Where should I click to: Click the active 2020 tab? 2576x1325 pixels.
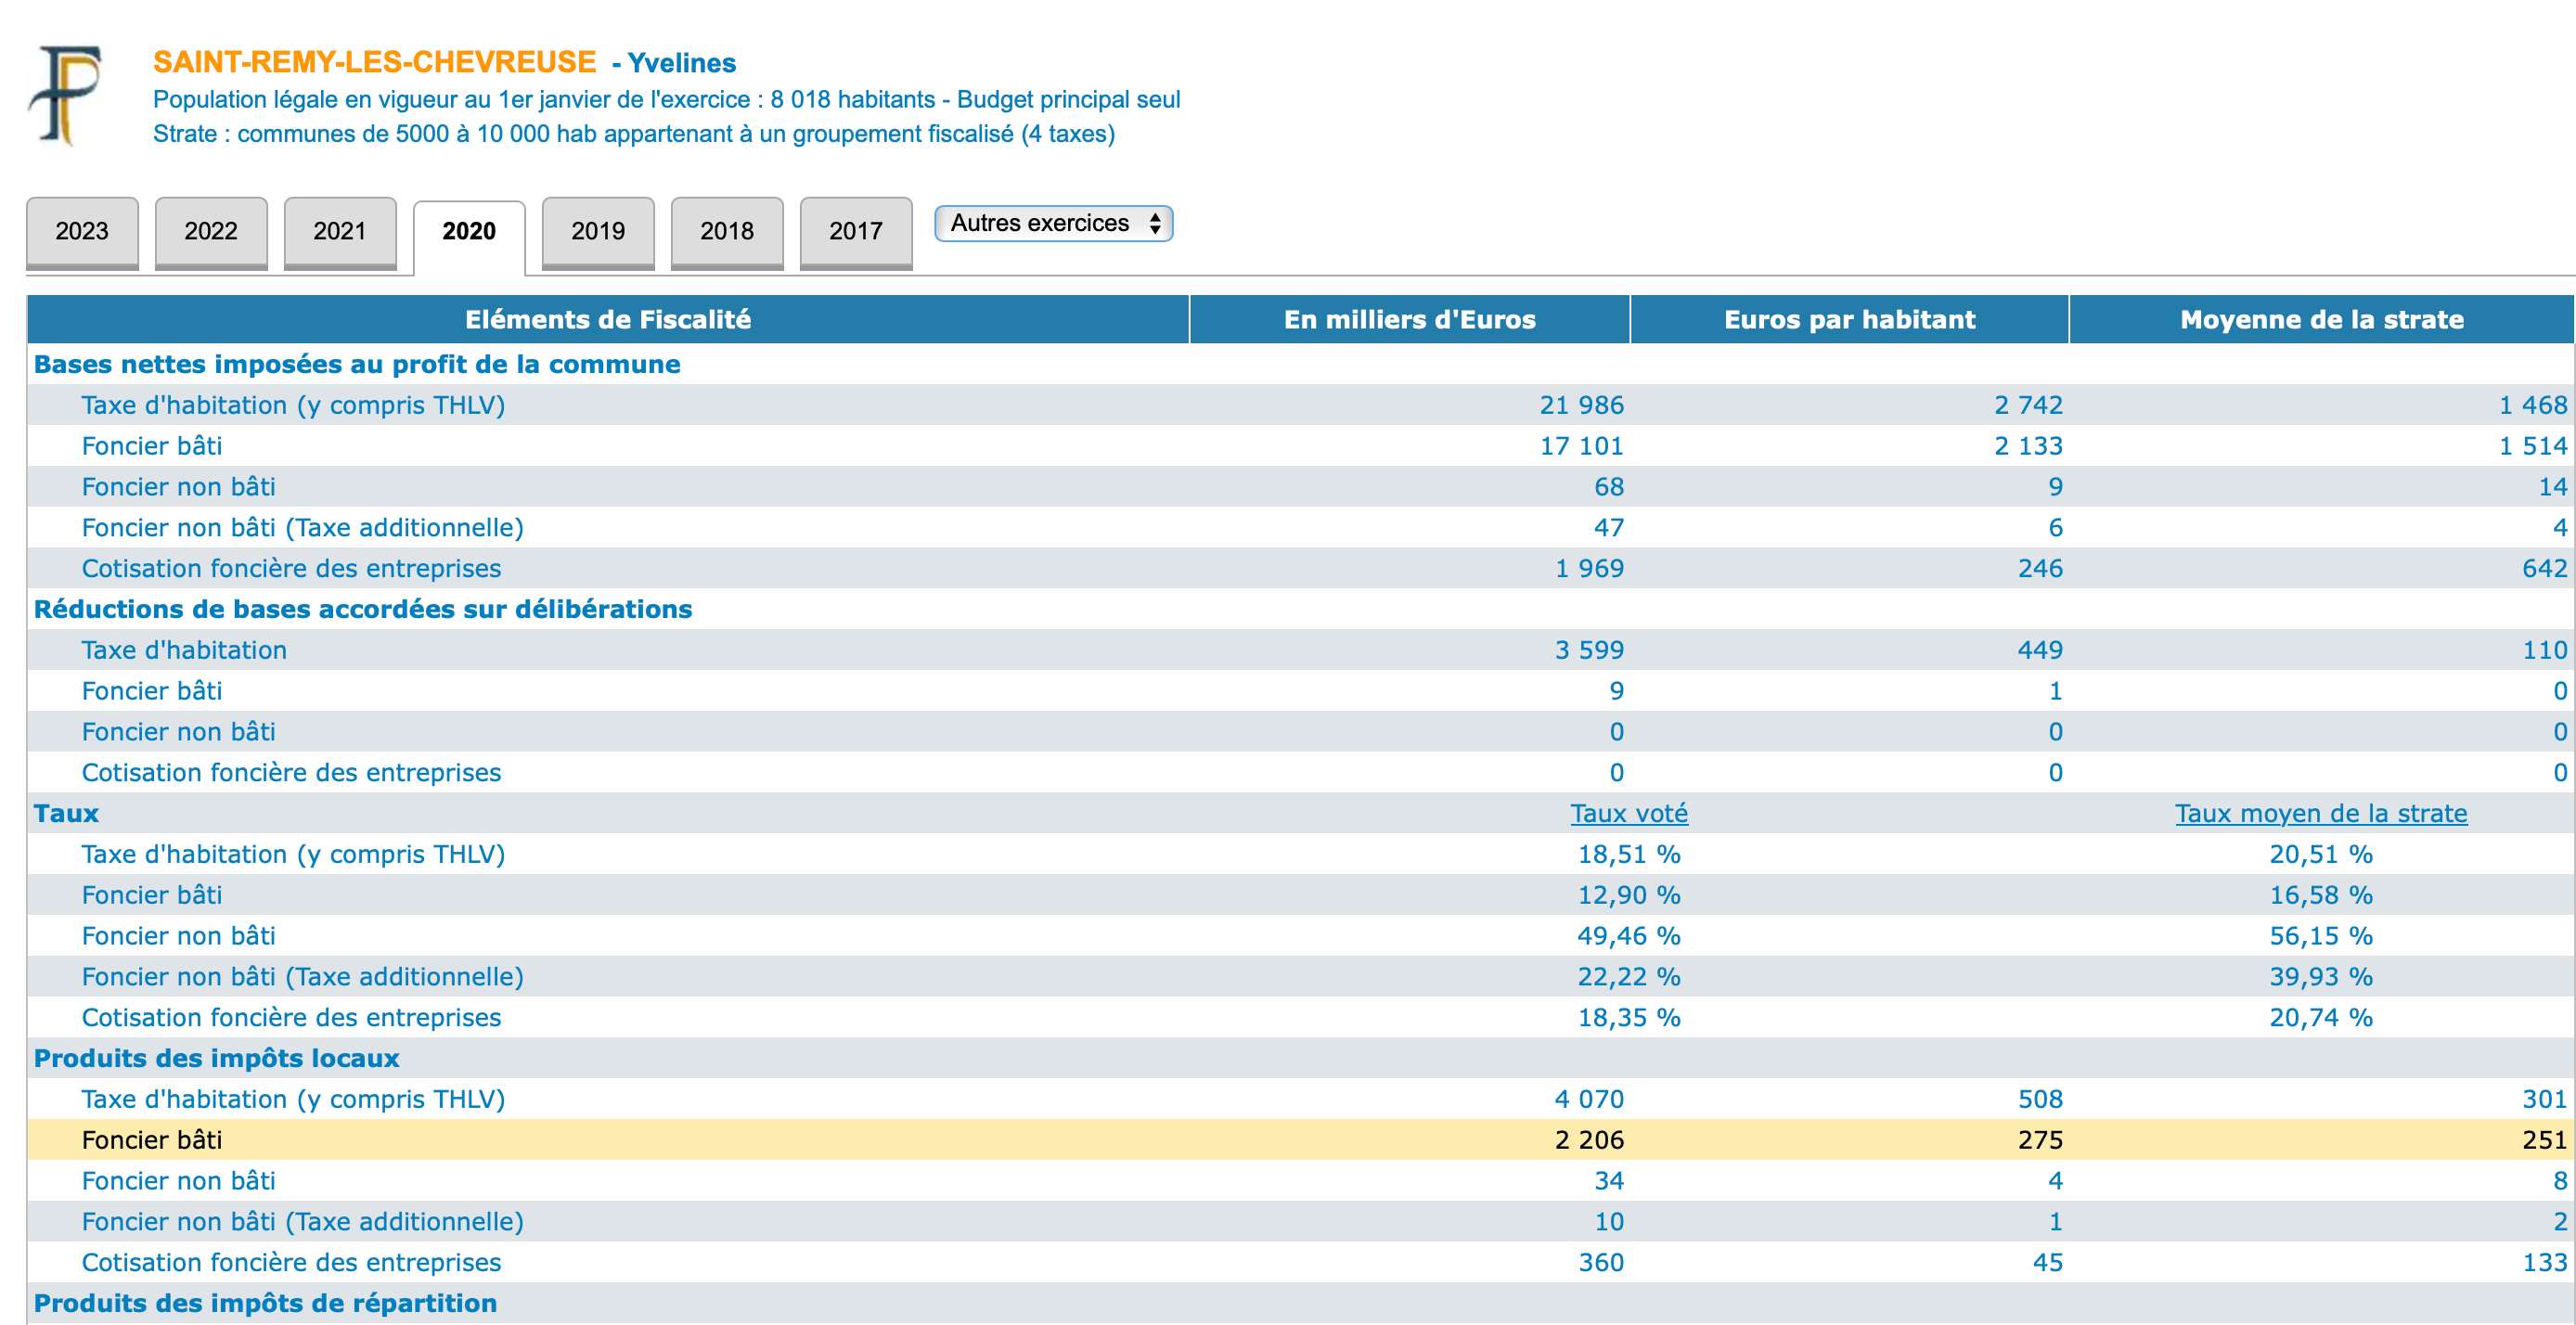[x=469, y=231]
